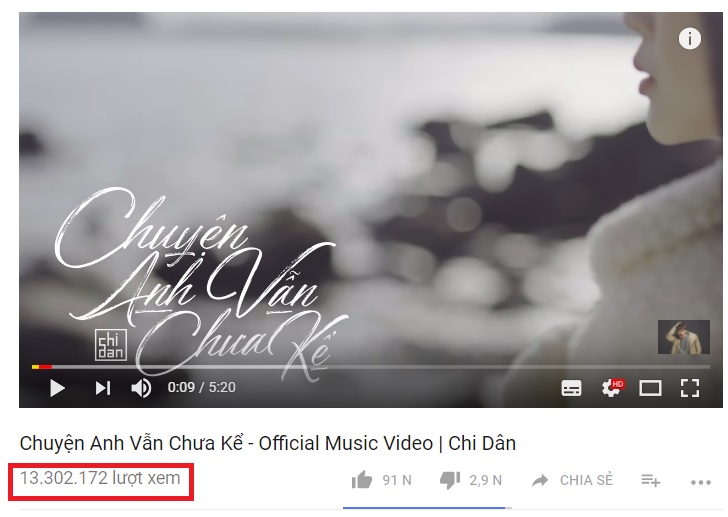Skip to the next video
Image resolution: width=728 pixels, height=517 pixels.
pyautogui.click(x=103, y=388)
